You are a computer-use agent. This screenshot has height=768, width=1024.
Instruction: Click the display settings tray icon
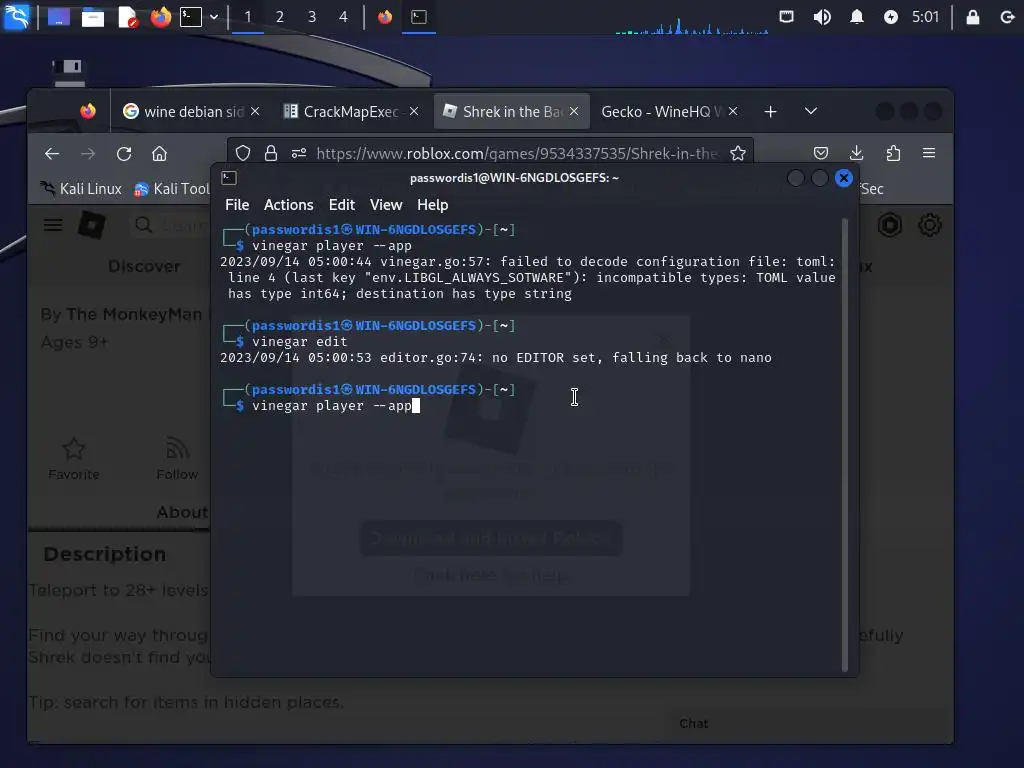click(786, 17)
